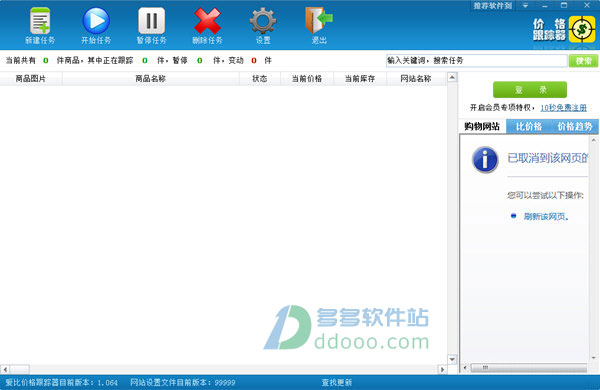Minimize the price tracker window
Viewport: 600px width, 390px height.
pos(545,5)
